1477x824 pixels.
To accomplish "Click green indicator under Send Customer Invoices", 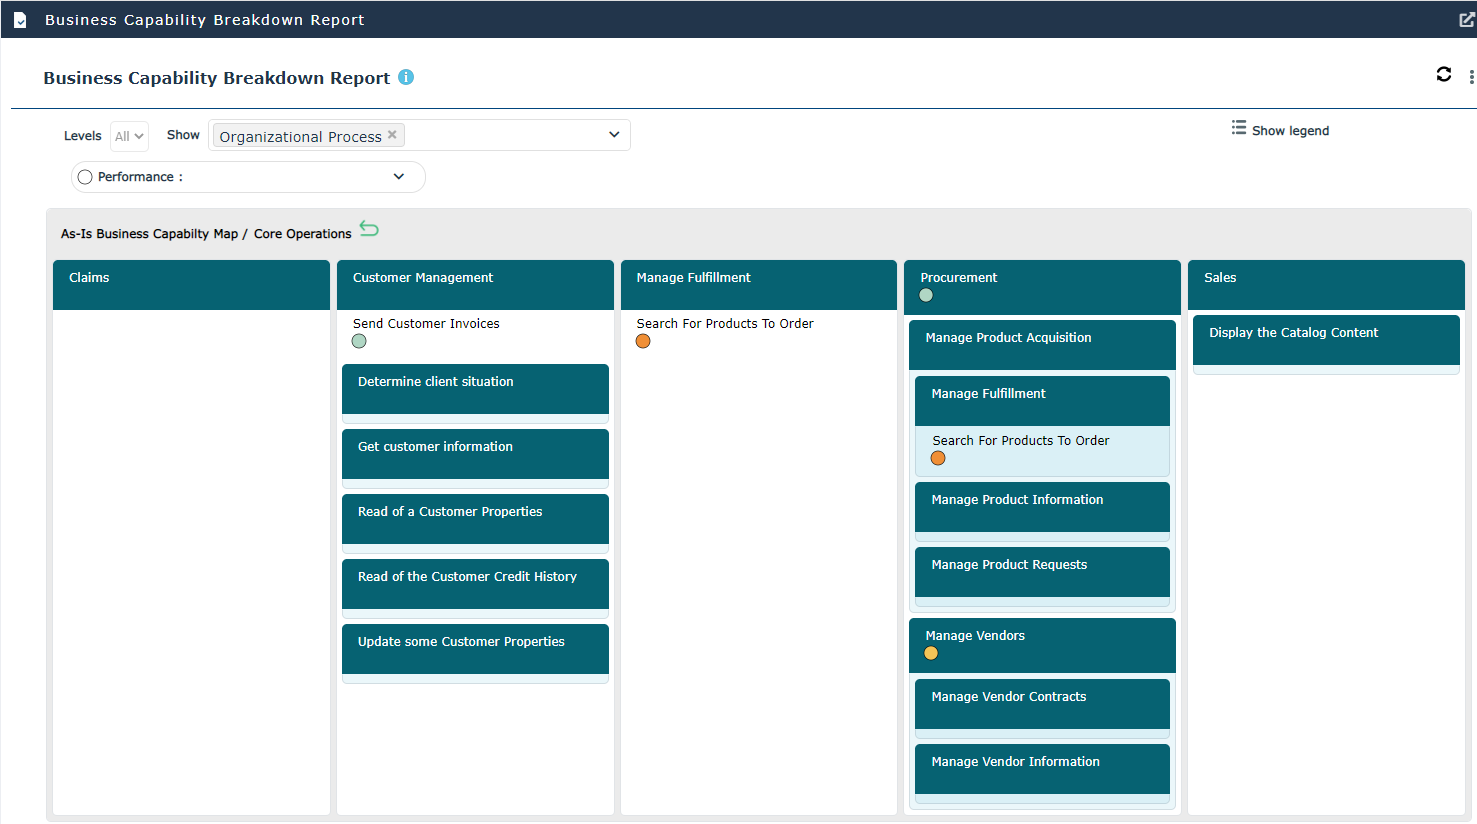I will click(x=359, y=342).
